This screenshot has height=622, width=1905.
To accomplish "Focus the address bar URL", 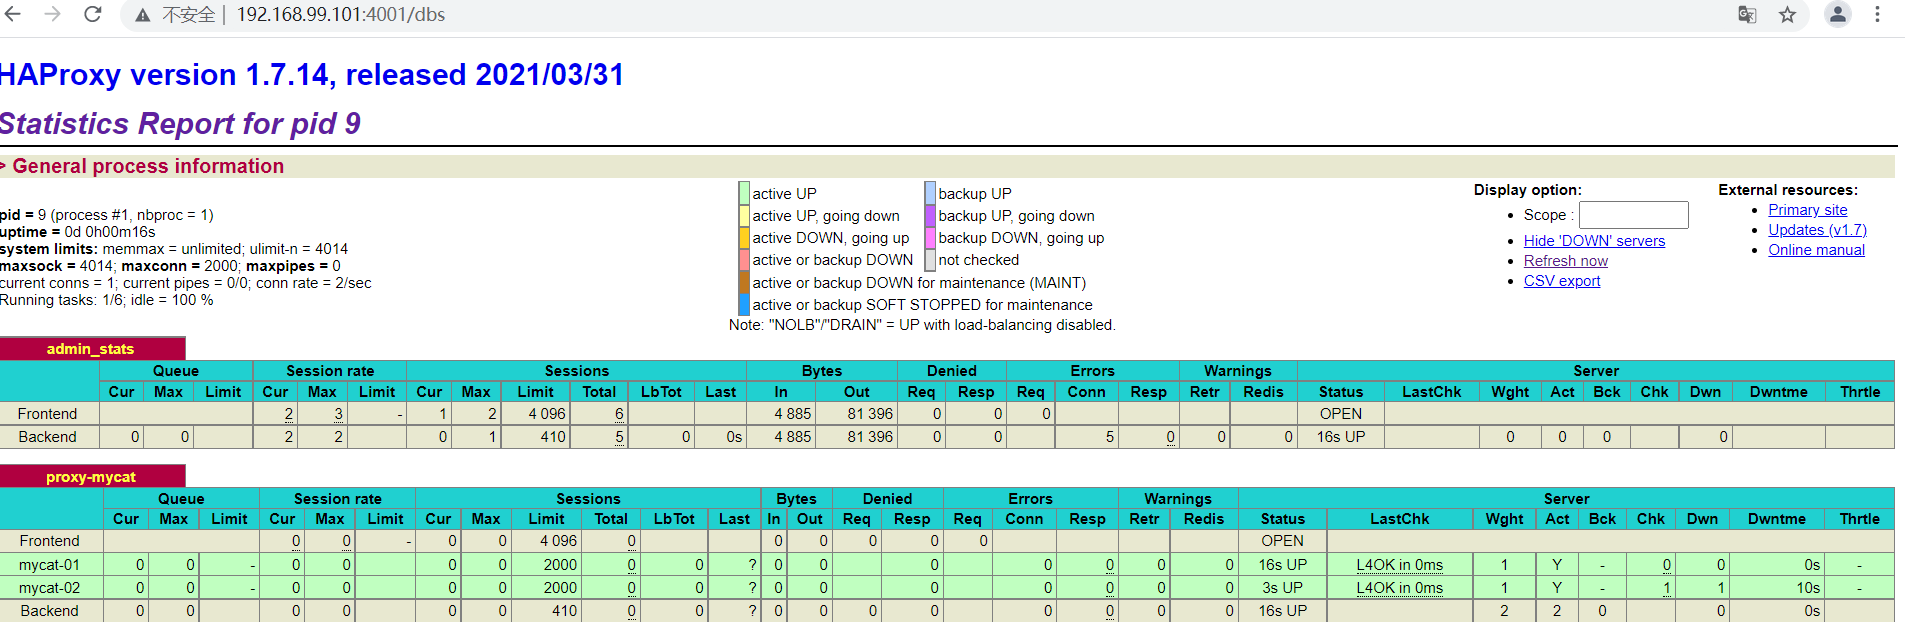I will coord(341,15).
